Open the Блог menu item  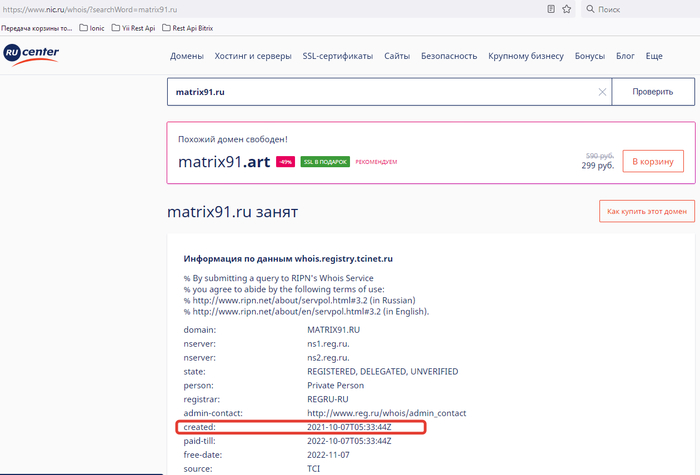[625, 56]
